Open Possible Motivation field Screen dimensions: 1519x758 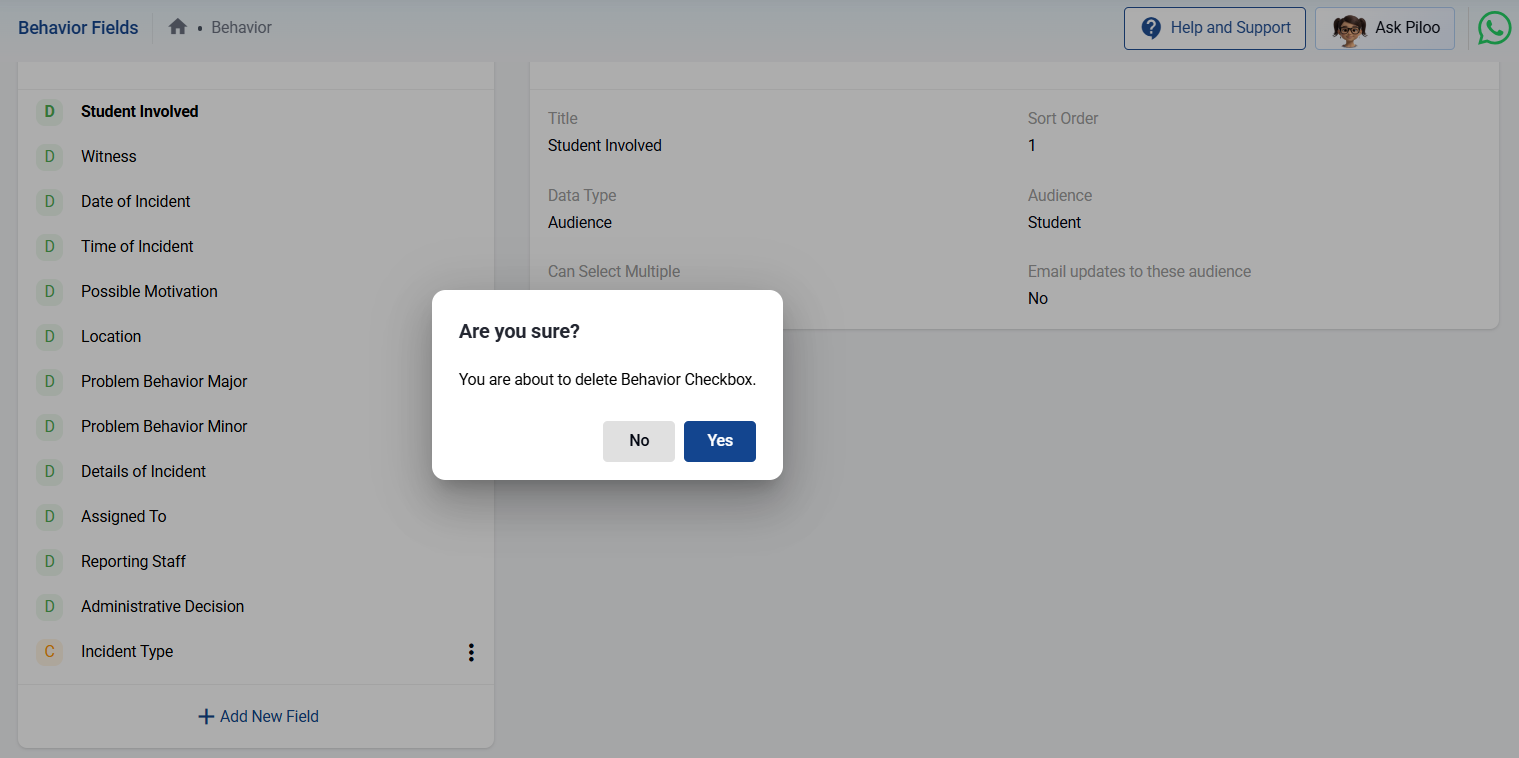149,291
